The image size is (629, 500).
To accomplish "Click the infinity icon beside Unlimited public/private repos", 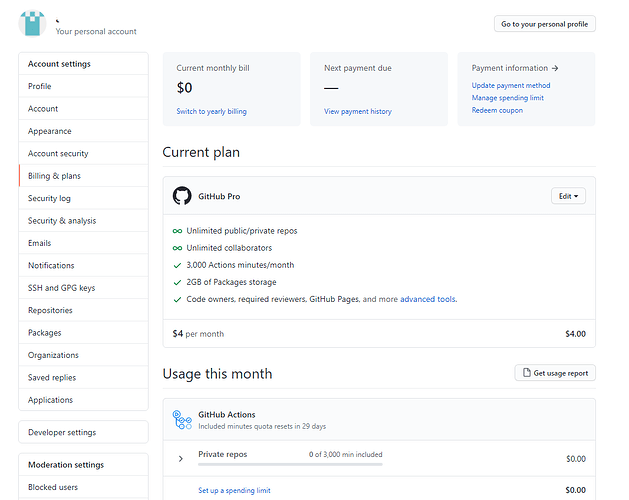I will point(177,231).
